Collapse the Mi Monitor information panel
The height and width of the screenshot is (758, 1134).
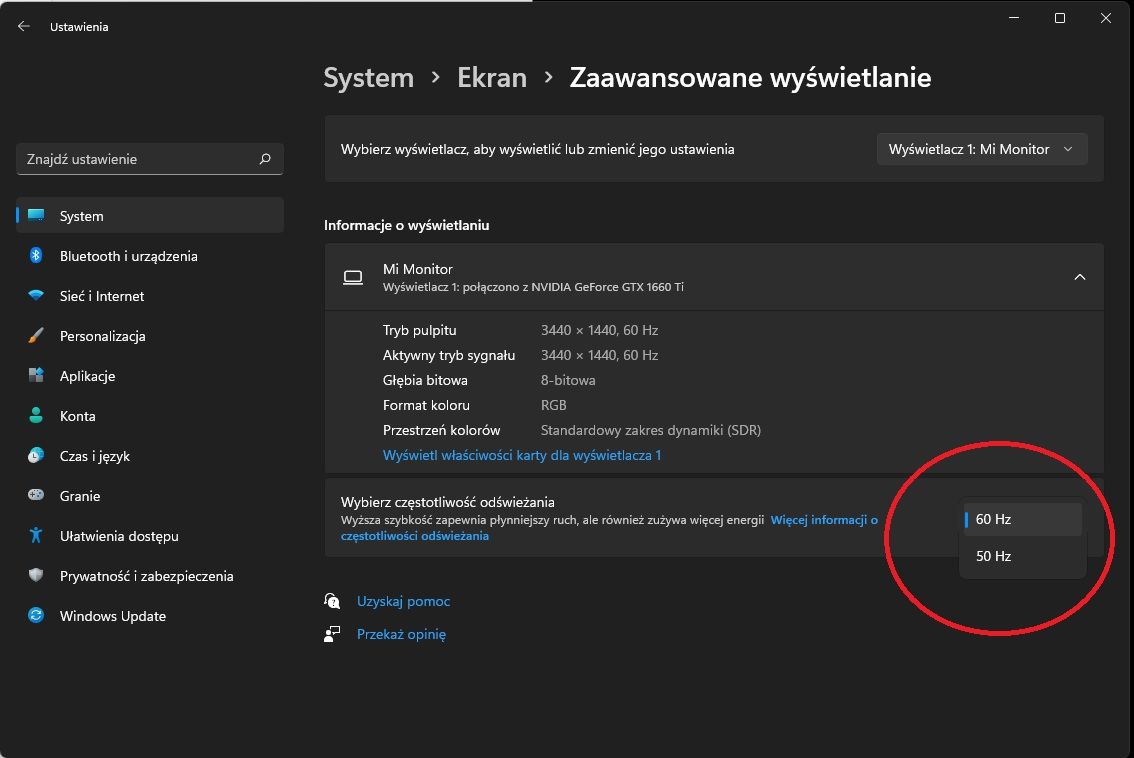(1079, 277)
